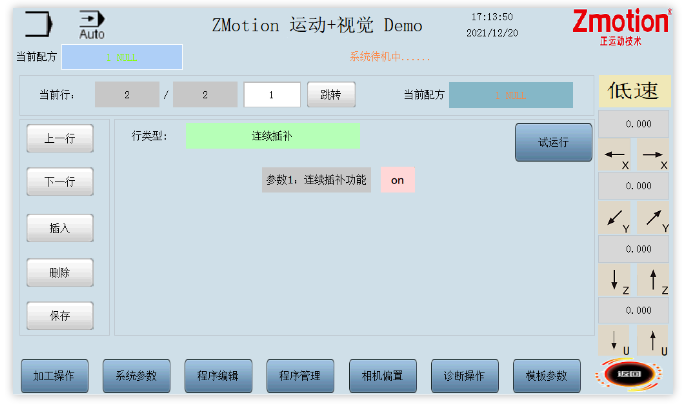Click the 参数1: 连续插补功能 label
This screenshot has height=404, width=685.
[316, 180]
